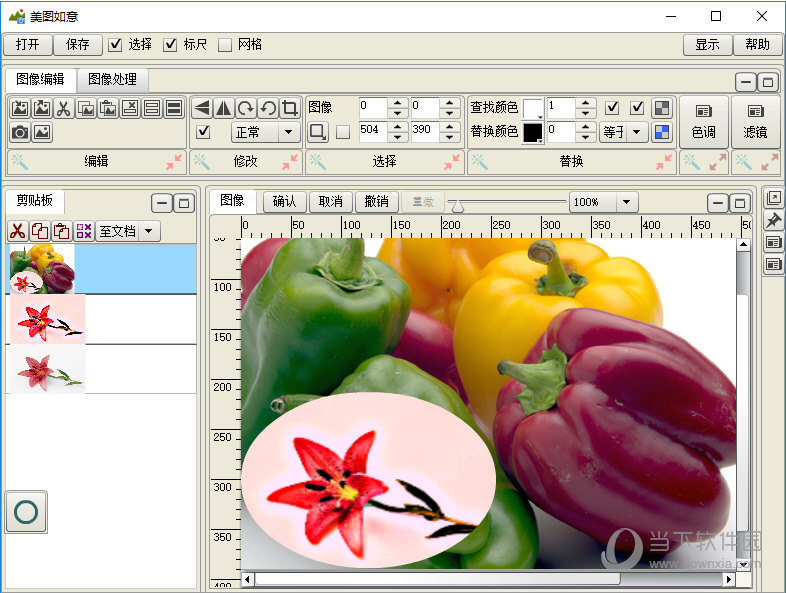The image size is (786, 593).
Task: Enable the 网格 grid checkbox
Action: tap(225, 44)
